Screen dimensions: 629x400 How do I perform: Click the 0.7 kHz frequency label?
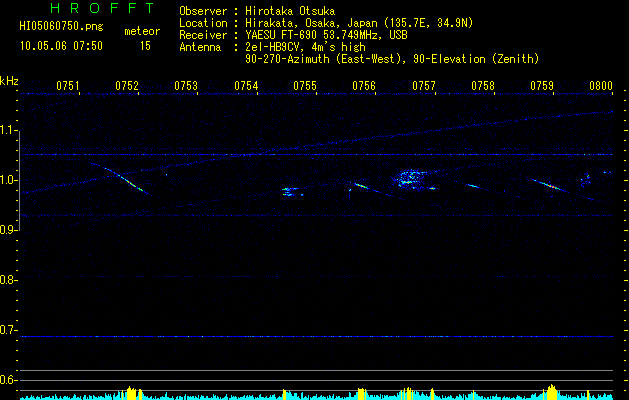8,330
